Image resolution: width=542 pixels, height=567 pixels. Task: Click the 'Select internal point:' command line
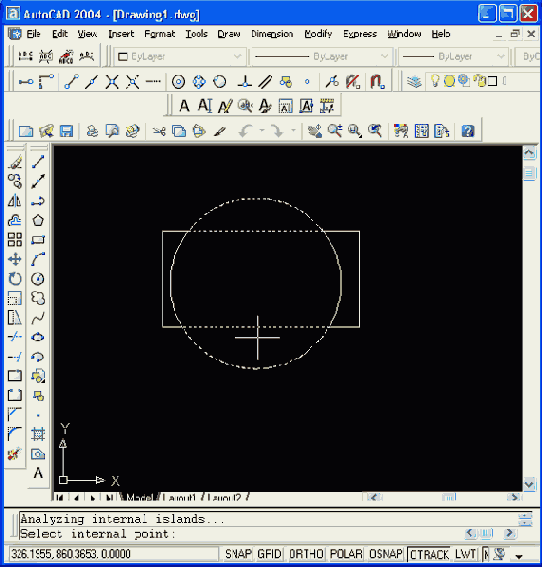tap(98, 534)
